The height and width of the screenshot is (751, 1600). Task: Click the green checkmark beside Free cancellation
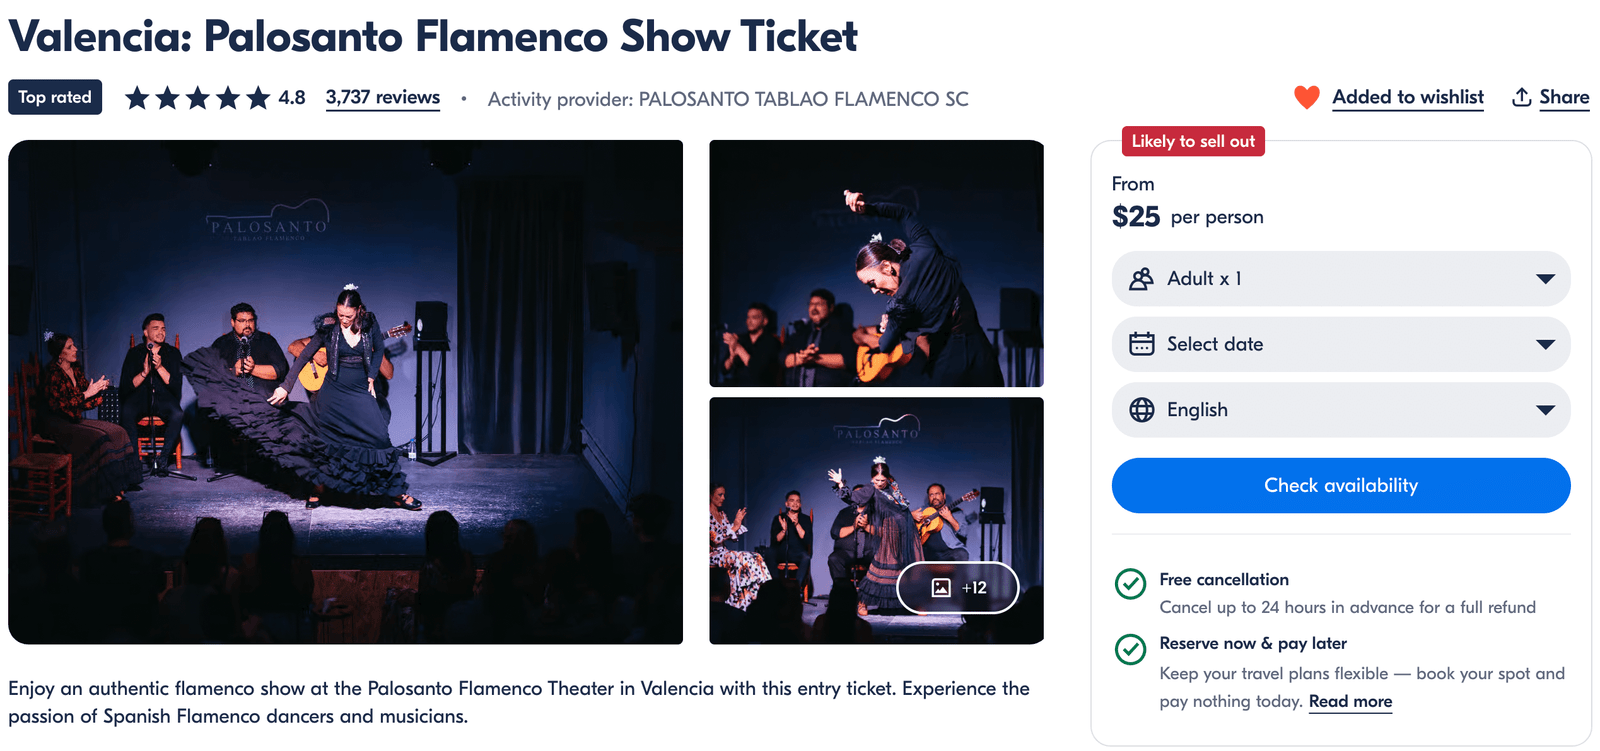click(x=1130, y=581)
